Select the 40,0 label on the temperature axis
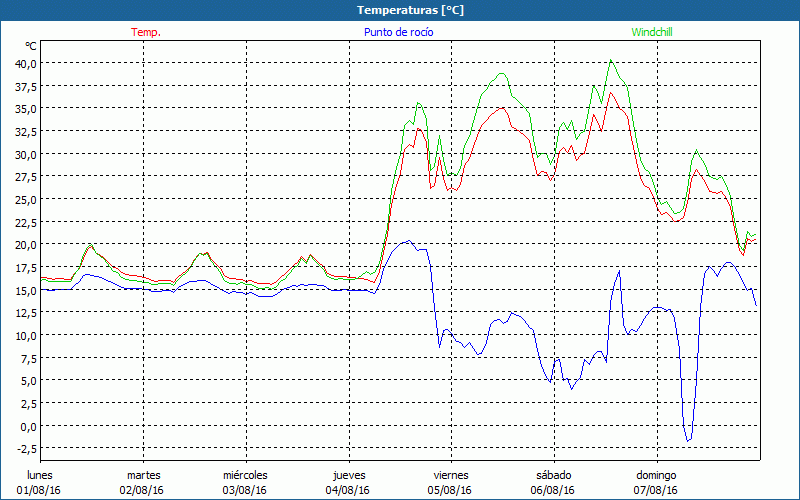 (24, 63)
